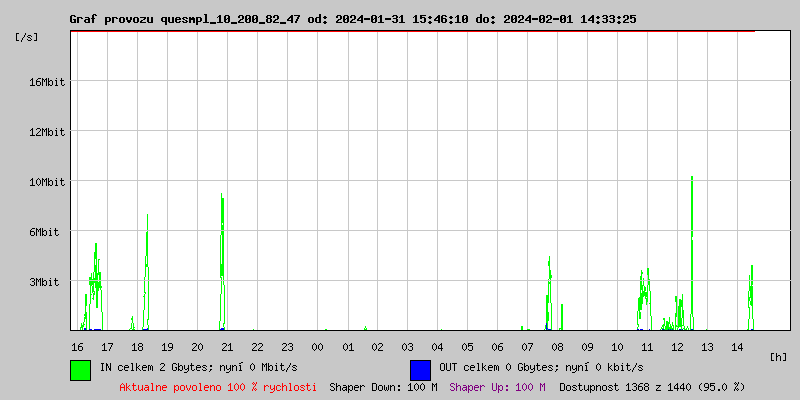Select the 08 hour mark on the x-axis
The image size is (800, 400).
click(x=557, y=346)
